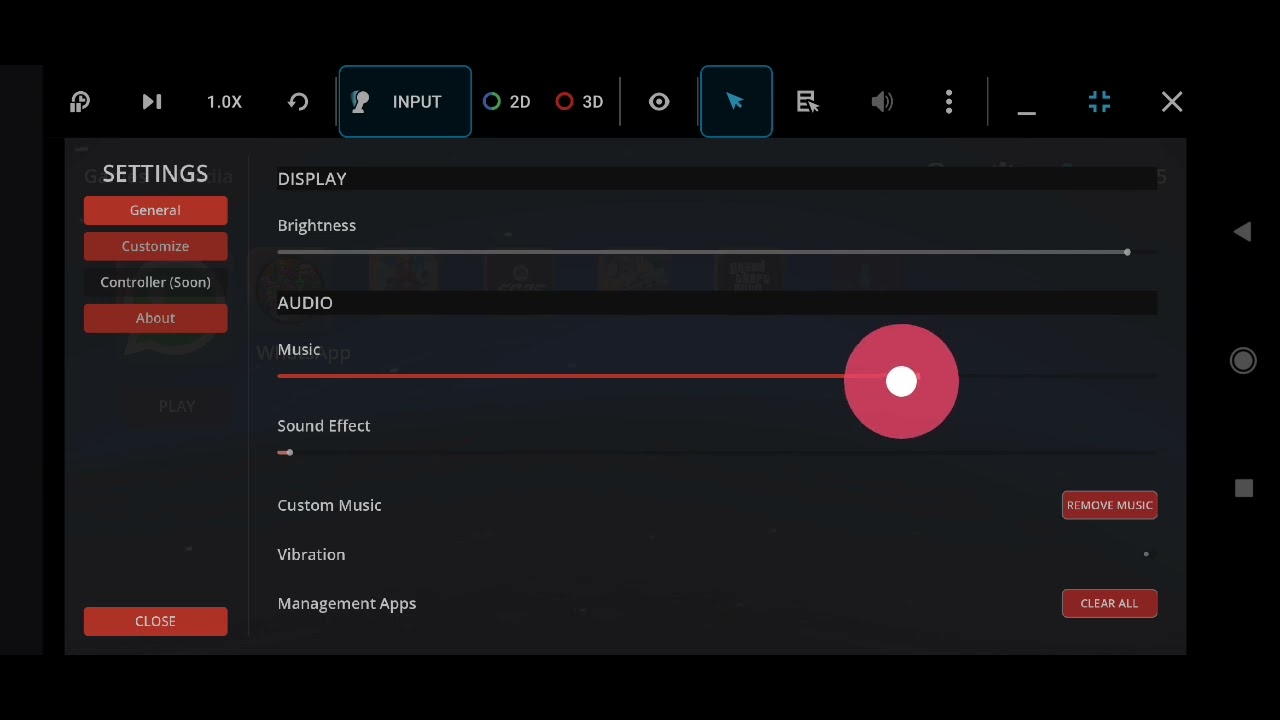Click the CLEAR ALL button
This screenshot has width=1280, height=720.
(x=1109, y=603)
